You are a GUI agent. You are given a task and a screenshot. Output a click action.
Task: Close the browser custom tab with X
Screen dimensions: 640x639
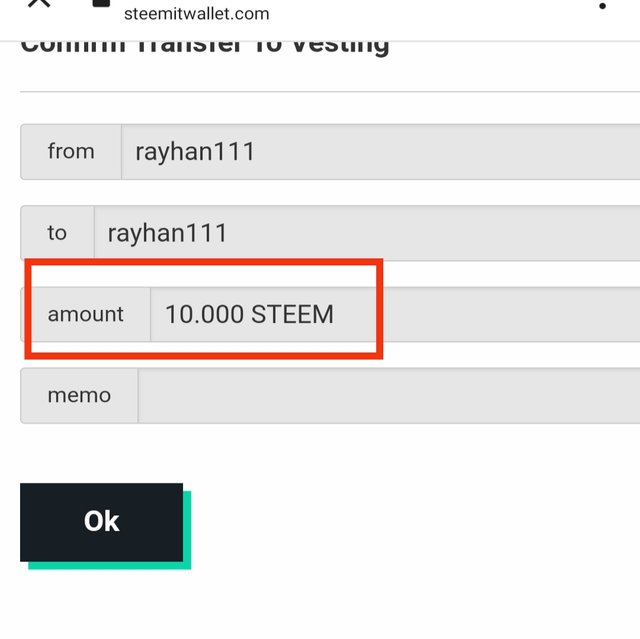tap(39, 3)
